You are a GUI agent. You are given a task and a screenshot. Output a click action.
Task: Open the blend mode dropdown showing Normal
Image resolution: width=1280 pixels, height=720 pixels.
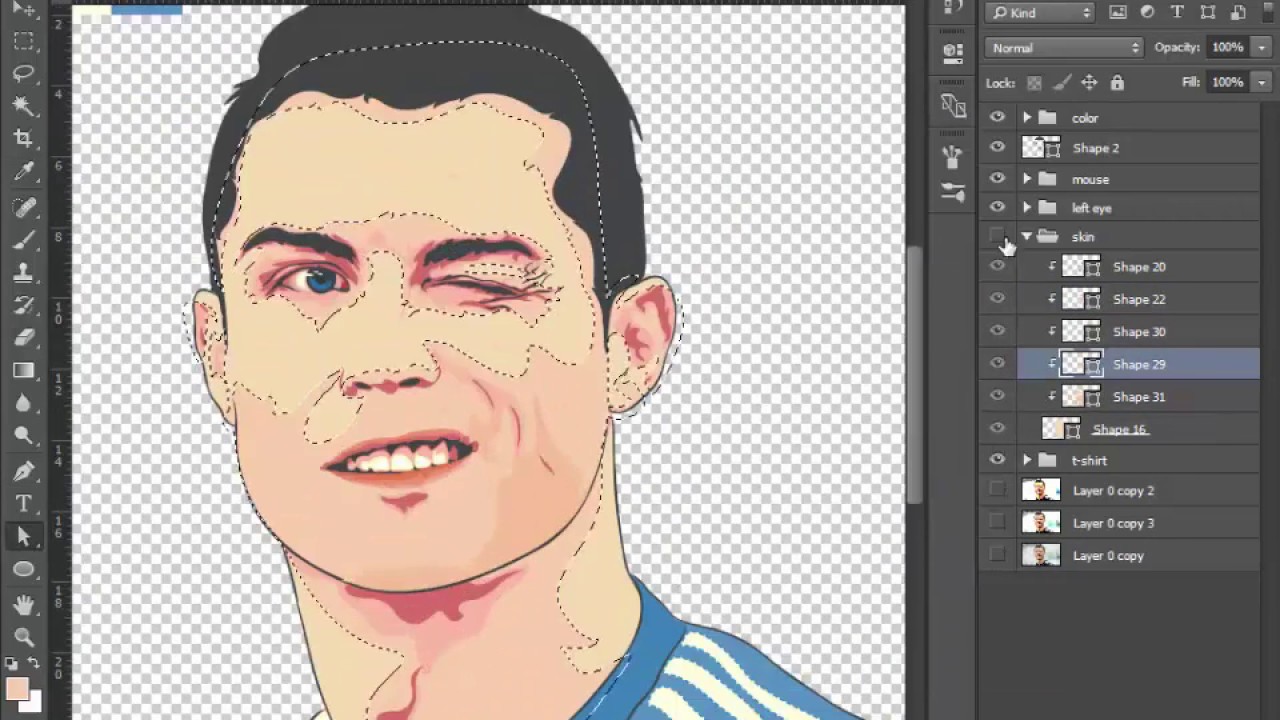pyautogui.click(x=1062, y=47)
